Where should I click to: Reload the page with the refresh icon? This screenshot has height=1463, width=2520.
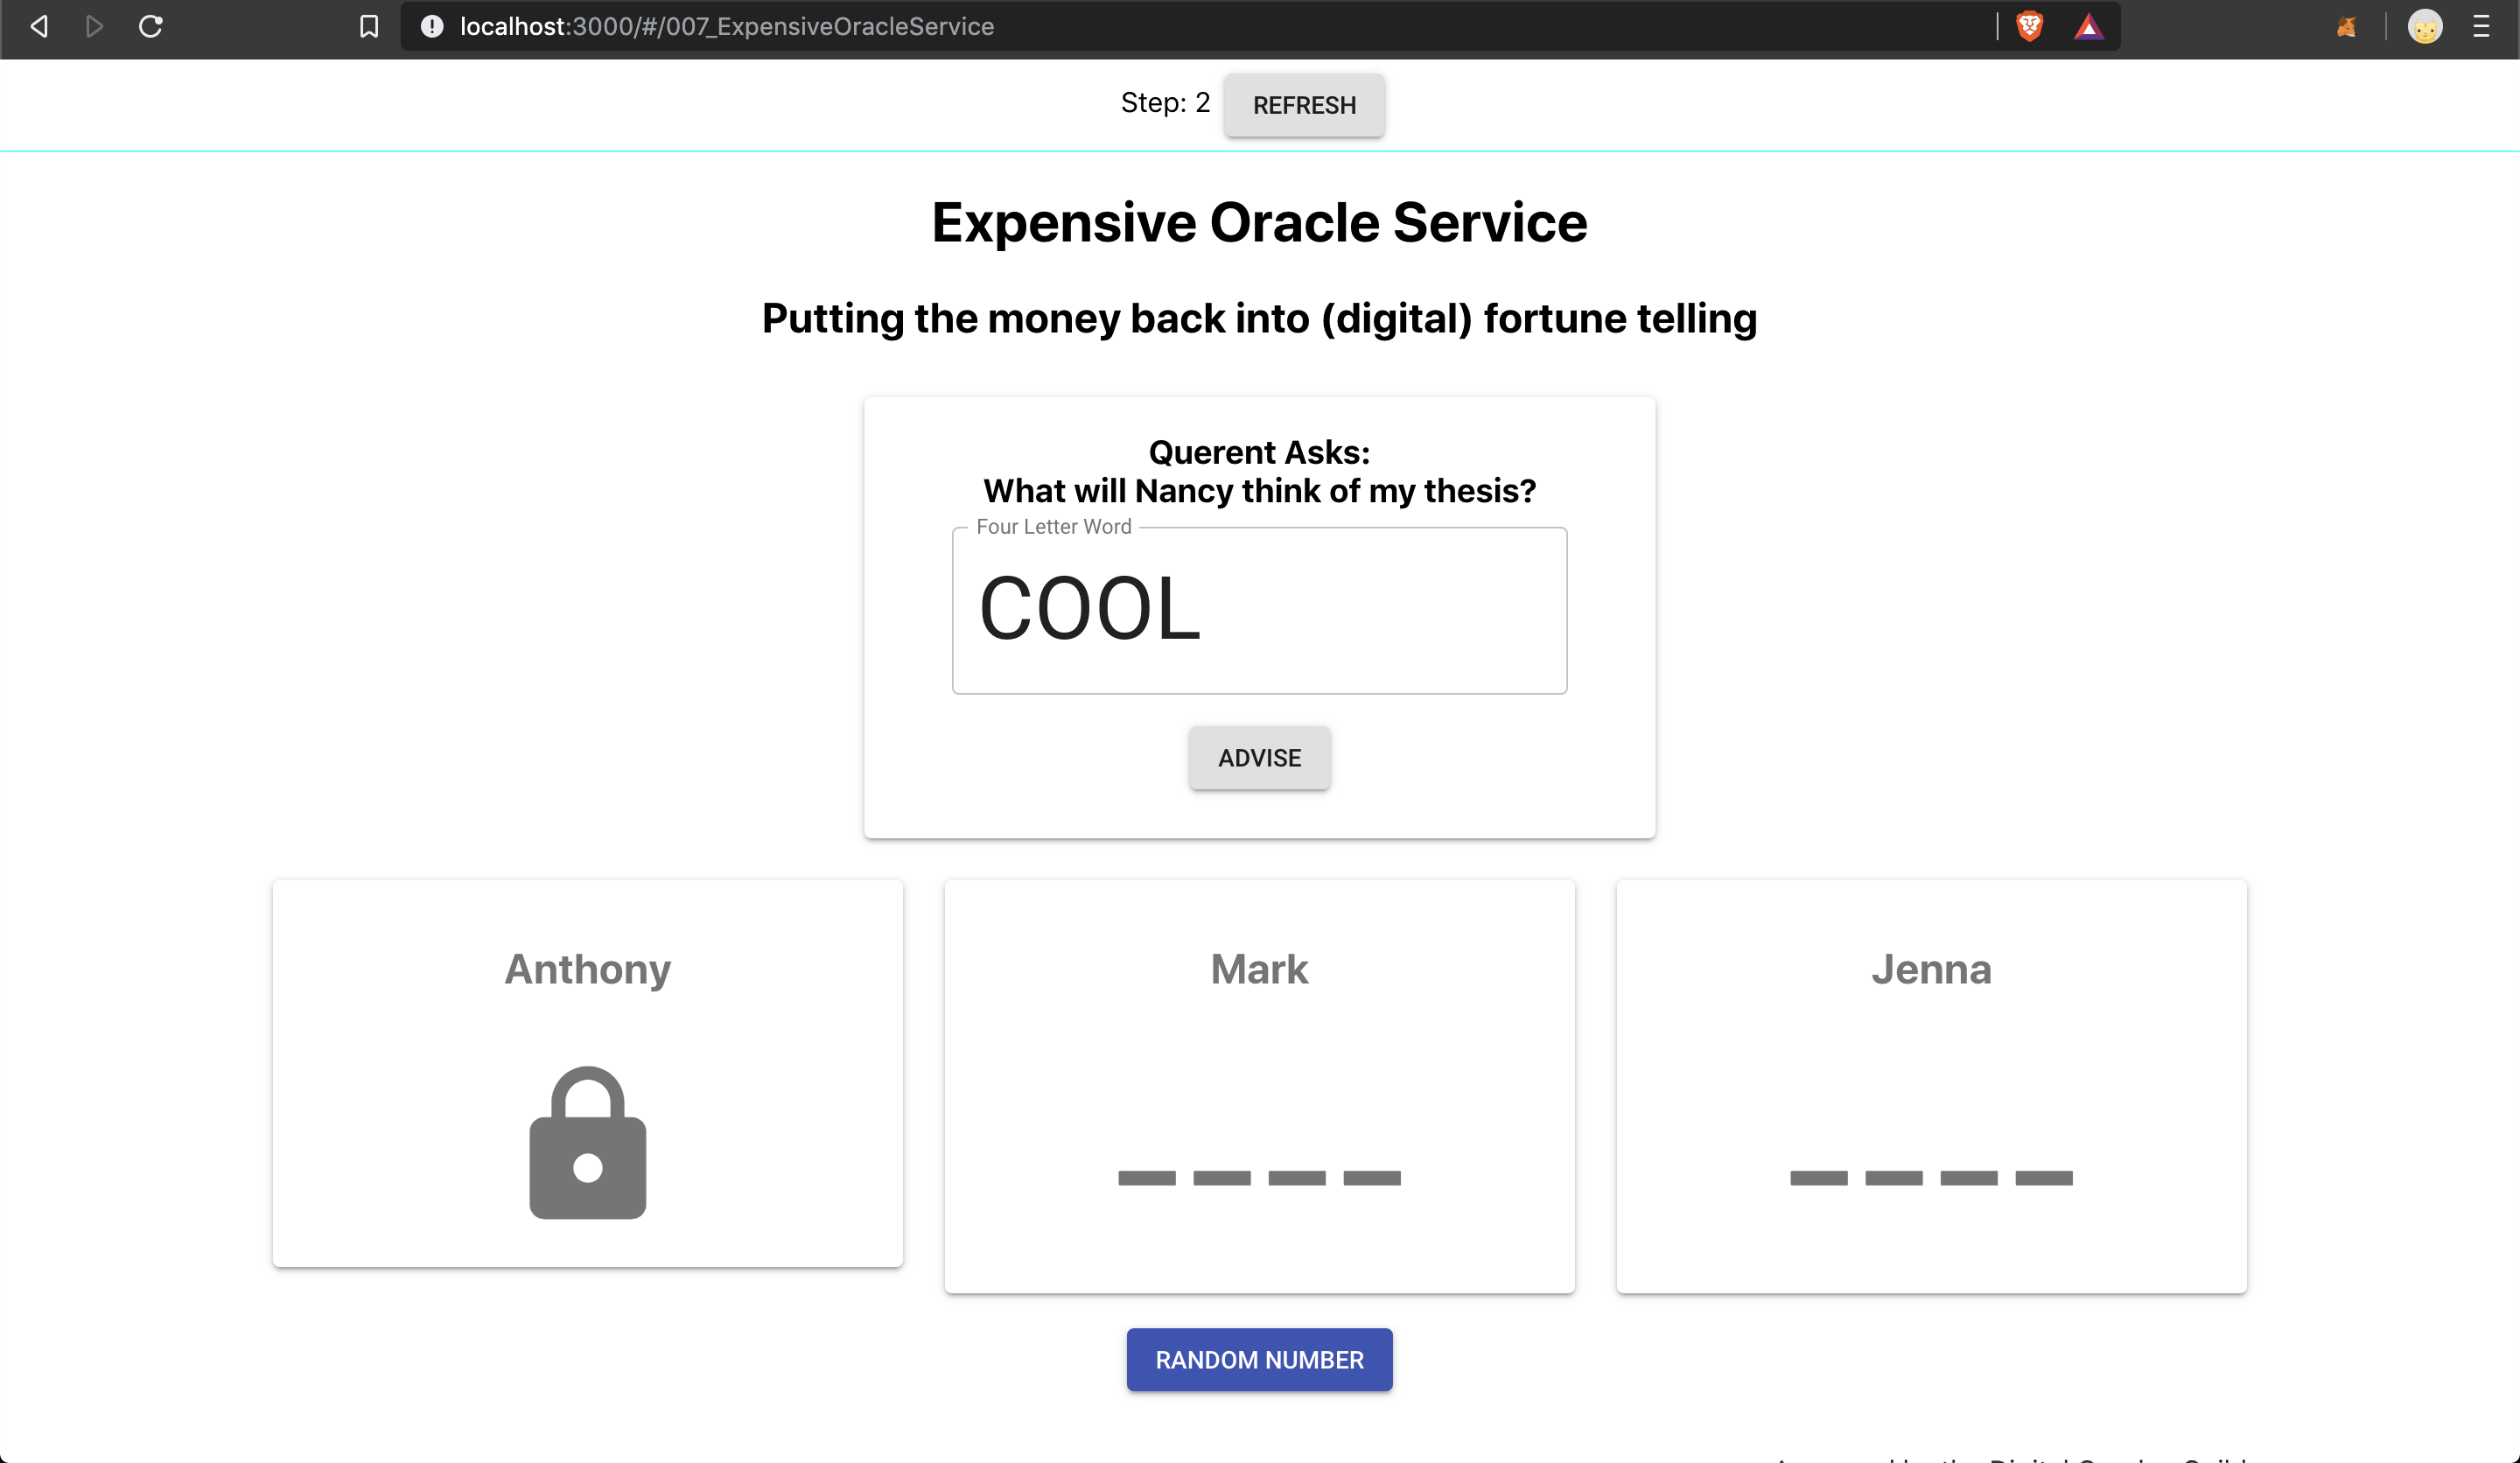click(151, 26)
